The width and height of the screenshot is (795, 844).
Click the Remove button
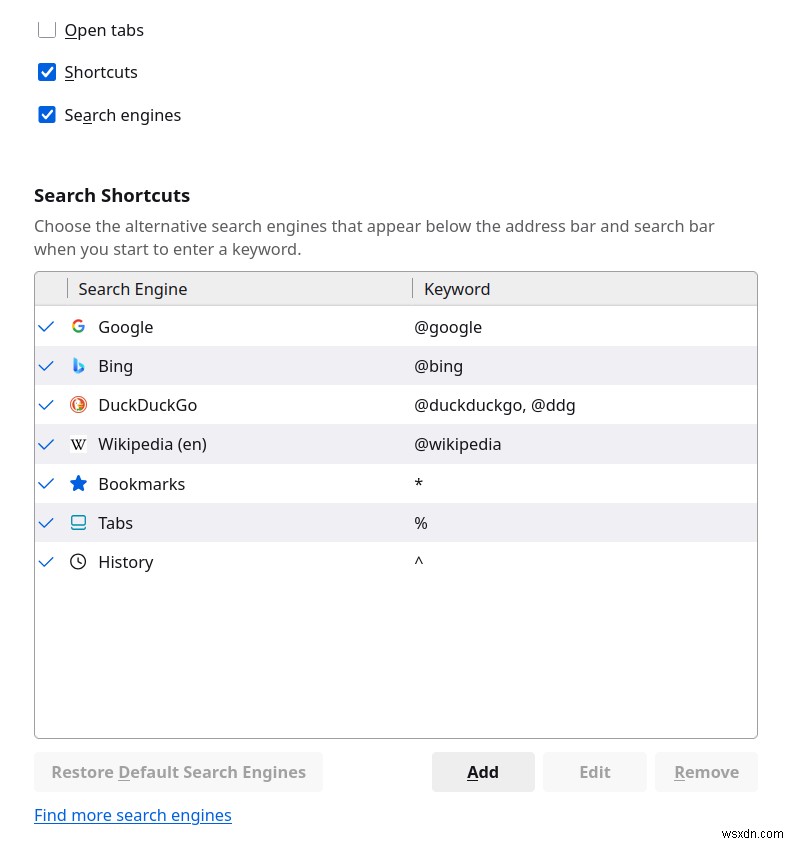pyautogui.click(x=706, y=772)
